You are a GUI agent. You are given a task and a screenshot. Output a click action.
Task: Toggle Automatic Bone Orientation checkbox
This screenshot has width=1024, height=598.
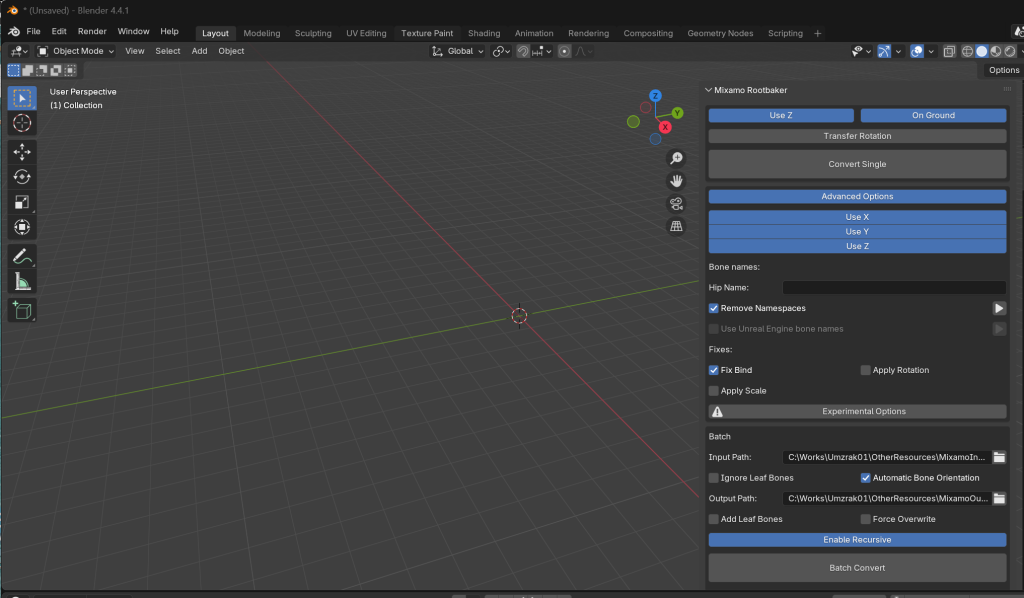(x=865, y=478)
